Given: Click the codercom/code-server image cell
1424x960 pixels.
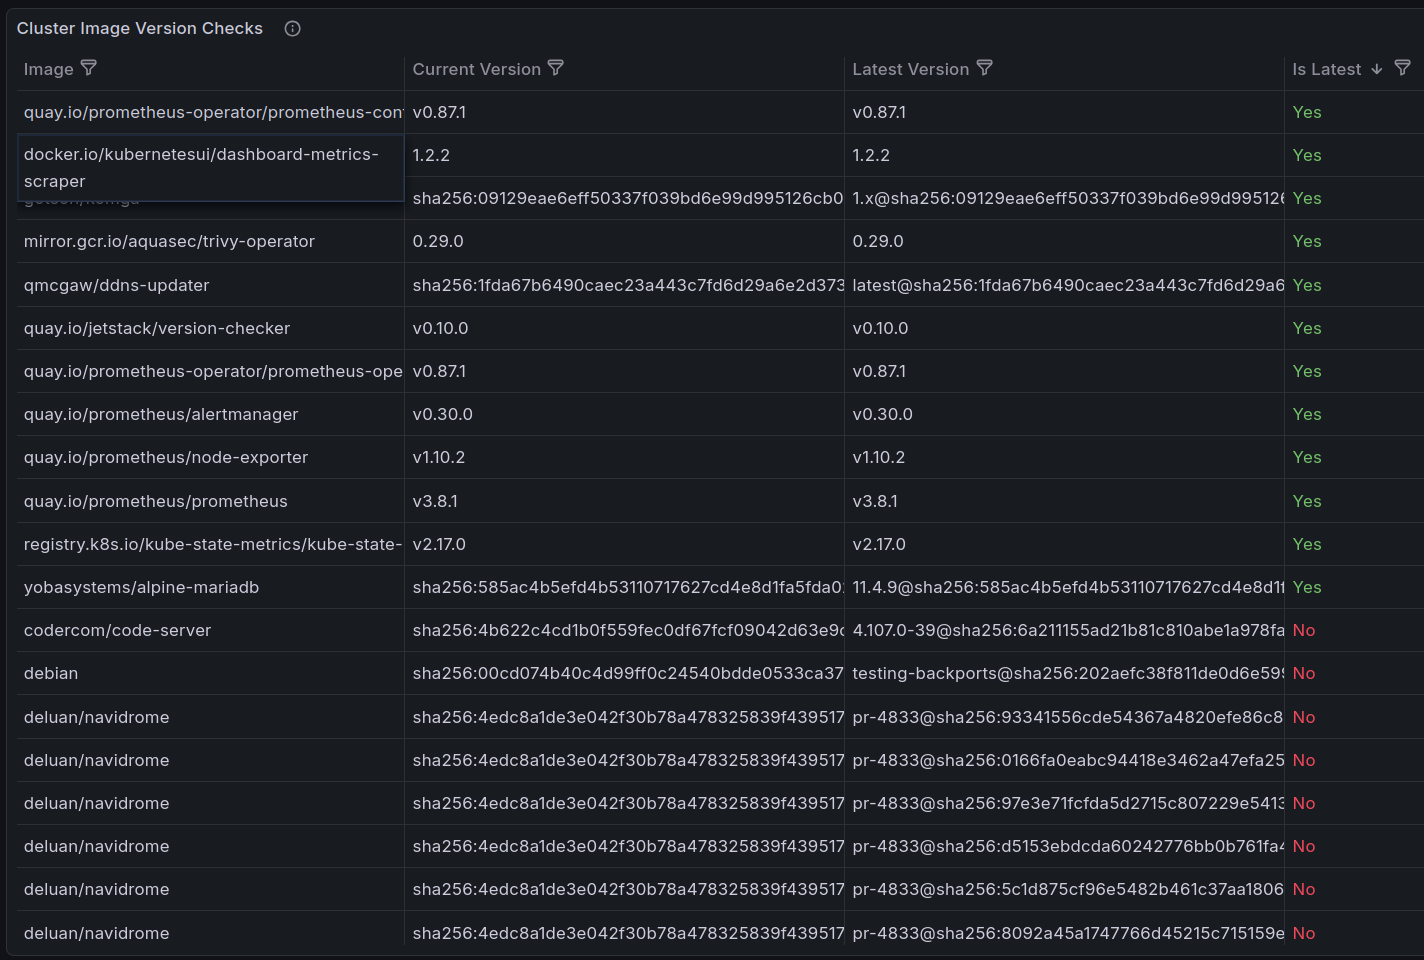Looking at the screenshot, I should point(117,630).
